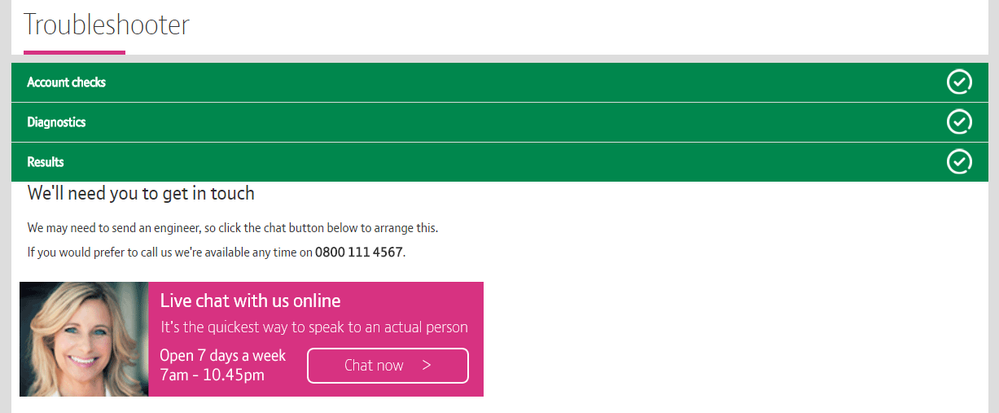This screenshot has height=413, width=999.
Task: Click the Troubleshooter heading
Action: point(106,25)
